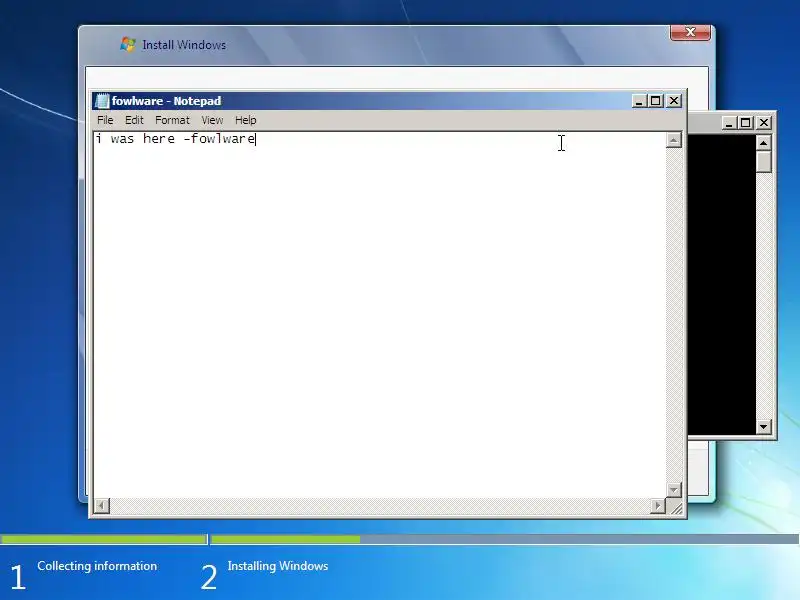Open the Help menu in Notepad
The height and width of the screenshot is (600, 800).
[245, 120]
